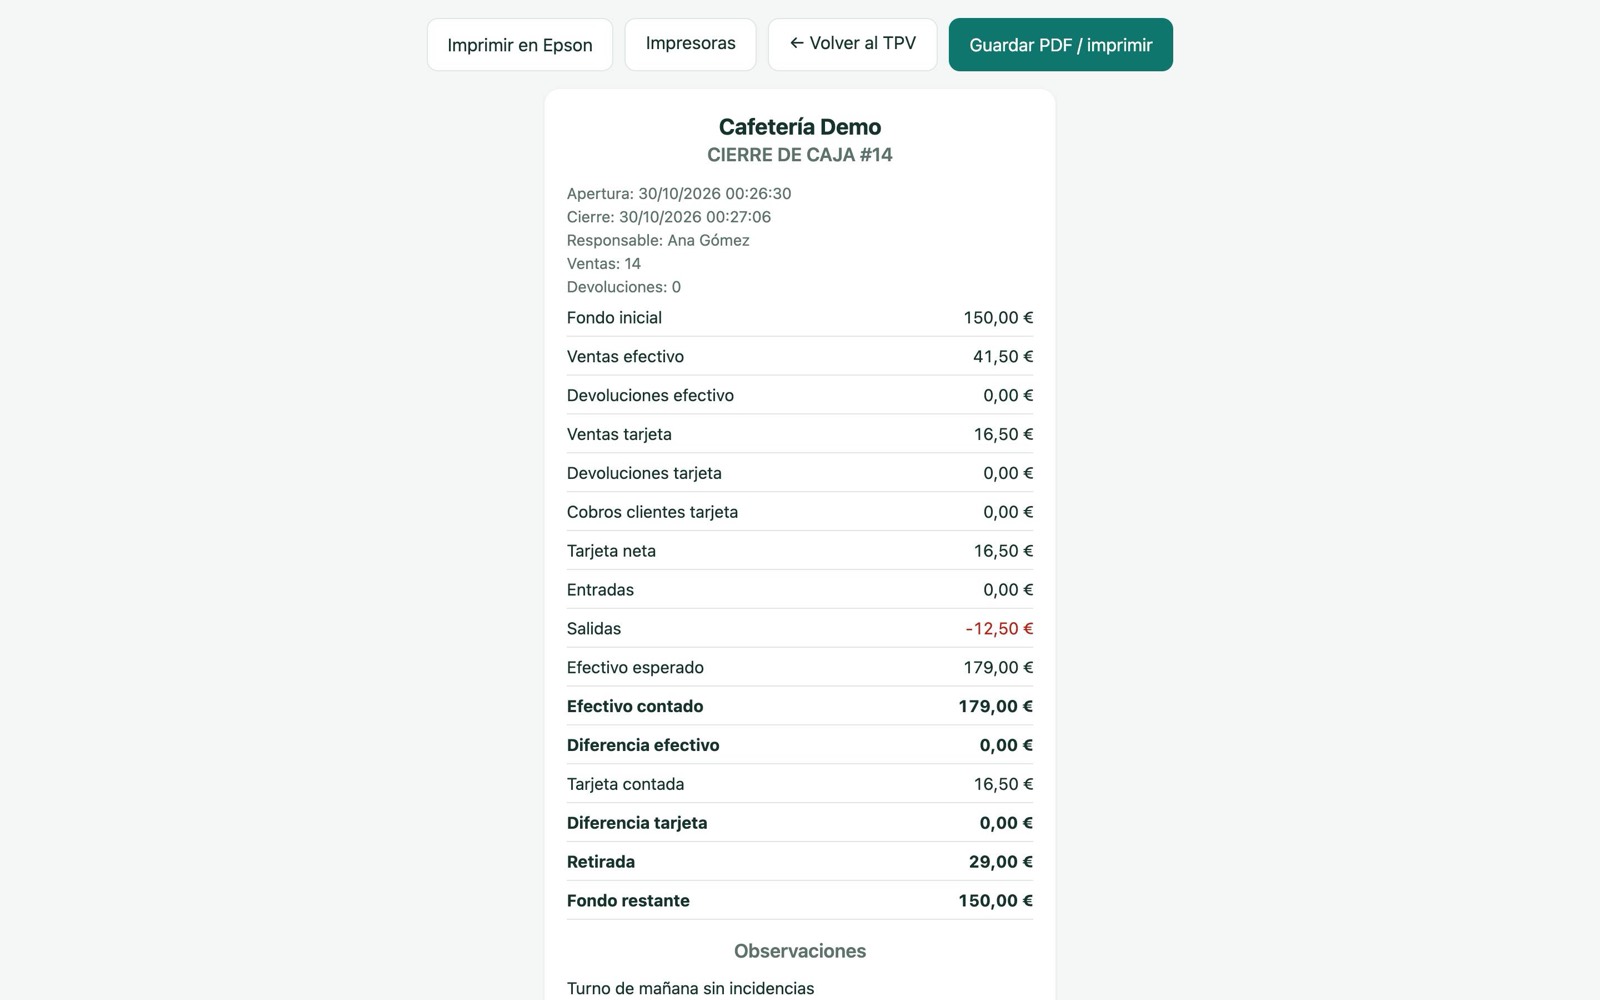Click the Devoluciones efectivo label
The height and width of the screenshot is (1000, 1600).
click(650, 396)
